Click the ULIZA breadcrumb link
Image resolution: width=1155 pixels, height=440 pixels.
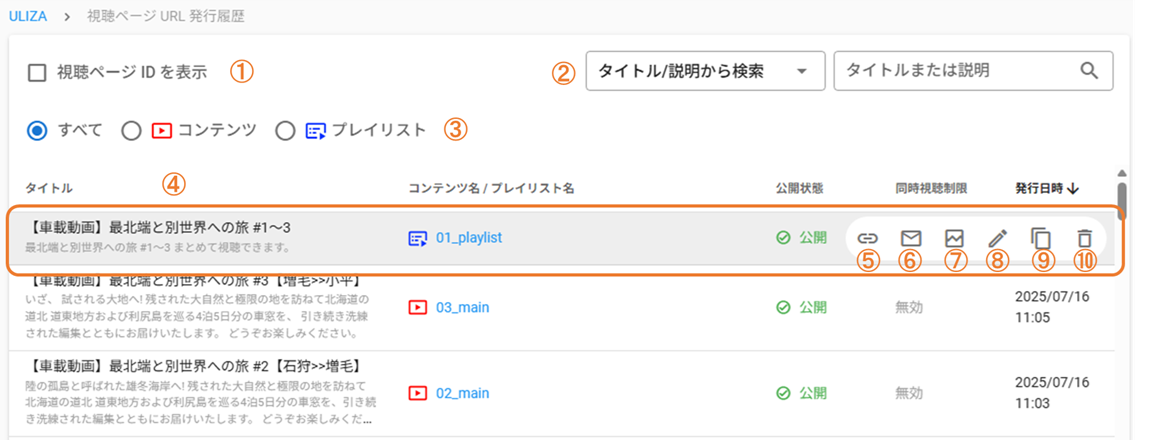pyautogui.click(x=27, y=15)
